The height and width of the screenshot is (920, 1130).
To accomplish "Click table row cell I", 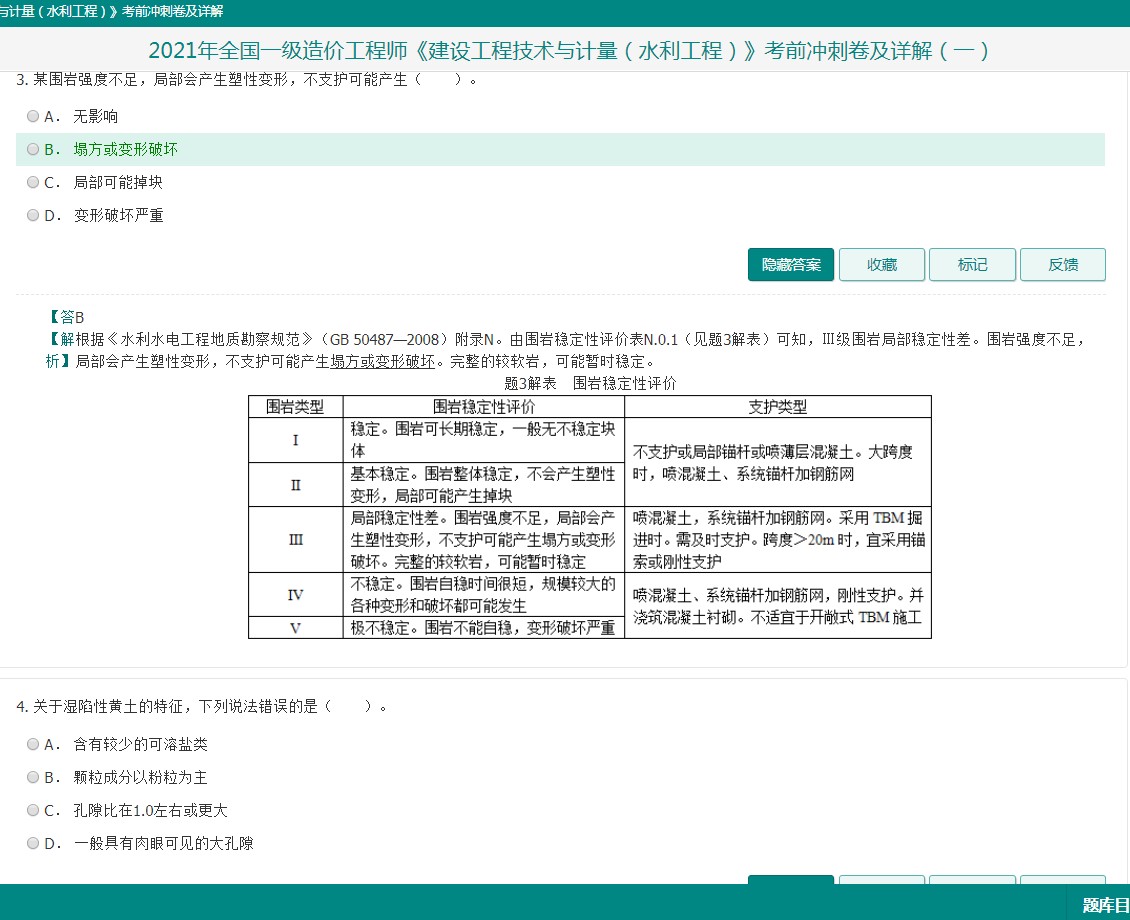I will click(x=295, y=440).
